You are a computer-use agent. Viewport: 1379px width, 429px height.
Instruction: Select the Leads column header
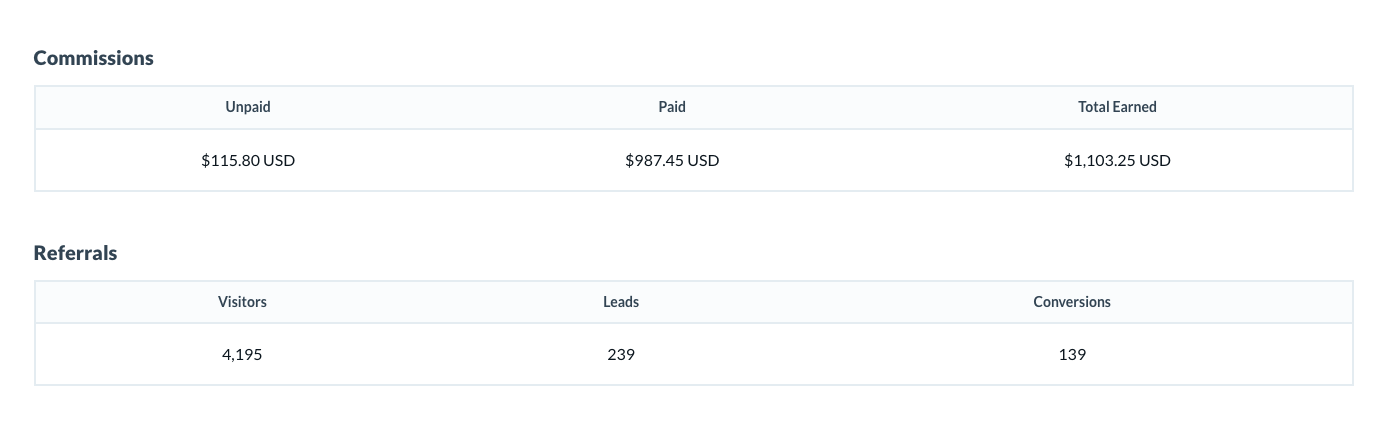(621, 301)
